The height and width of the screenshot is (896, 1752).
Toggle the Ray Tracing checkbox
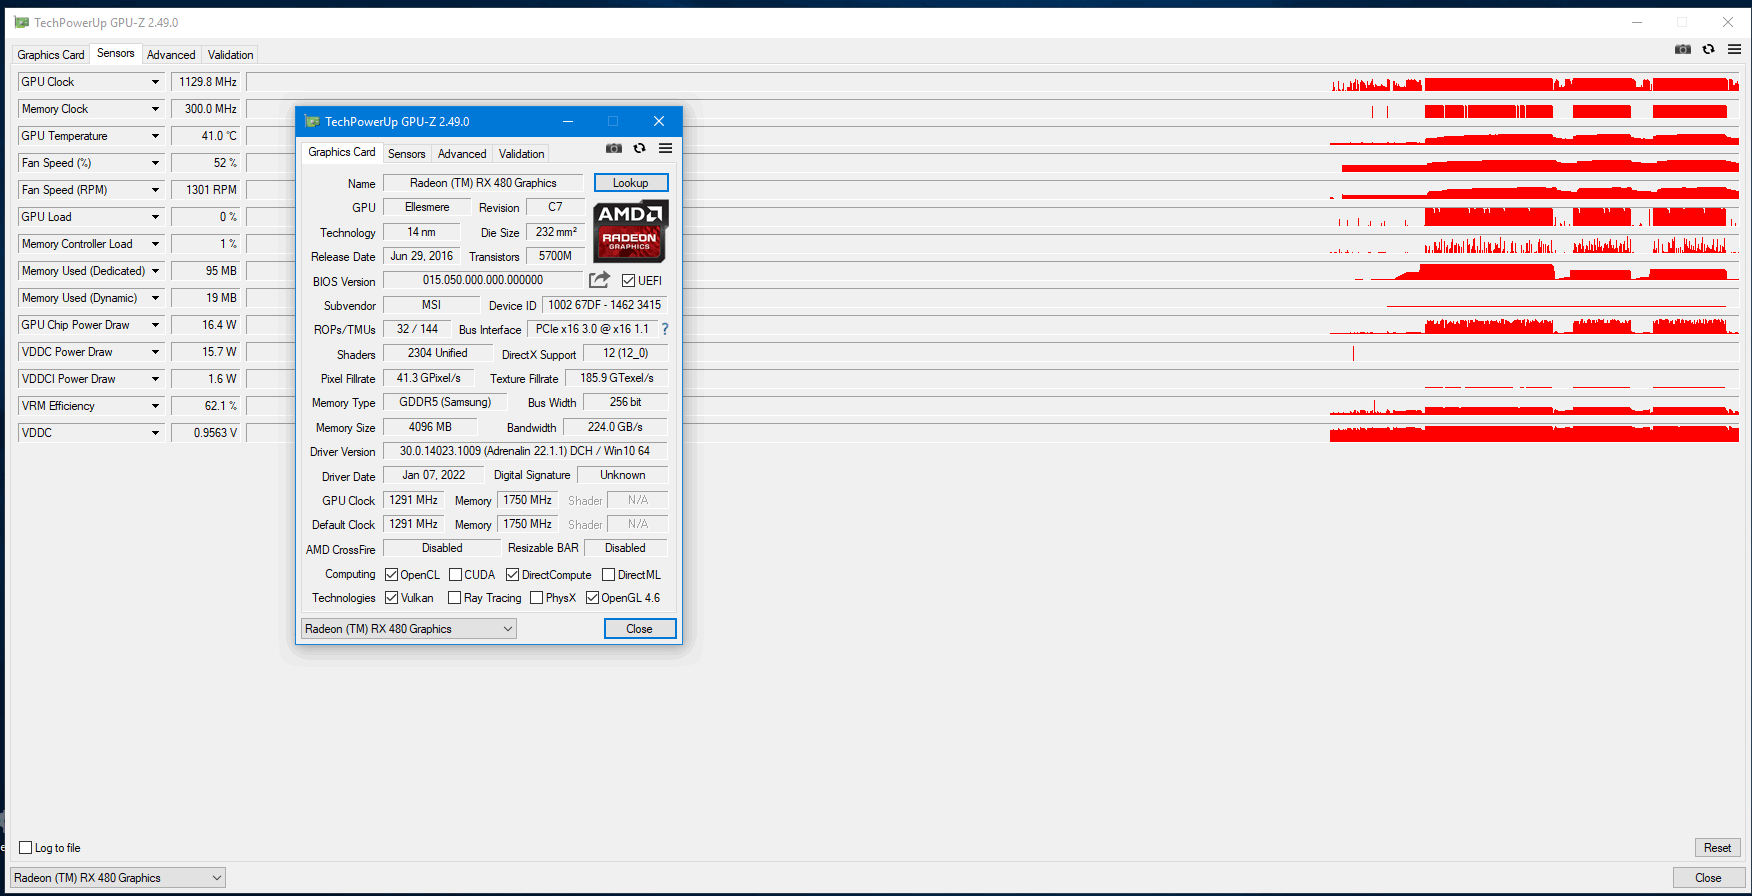(x=454, y=598)
